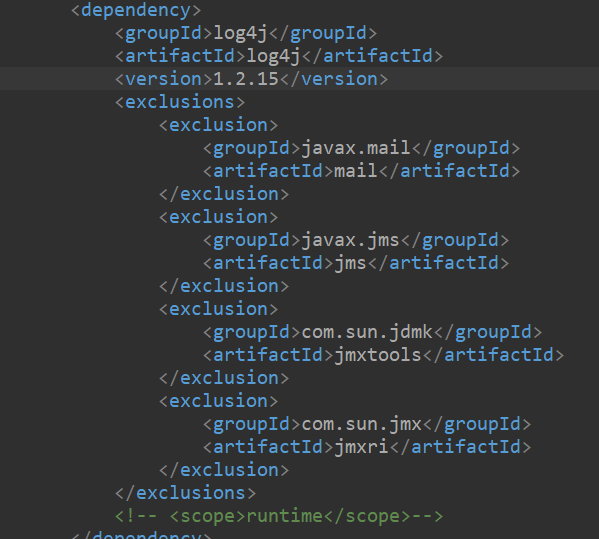Click the closing version tag

point(334,79)
